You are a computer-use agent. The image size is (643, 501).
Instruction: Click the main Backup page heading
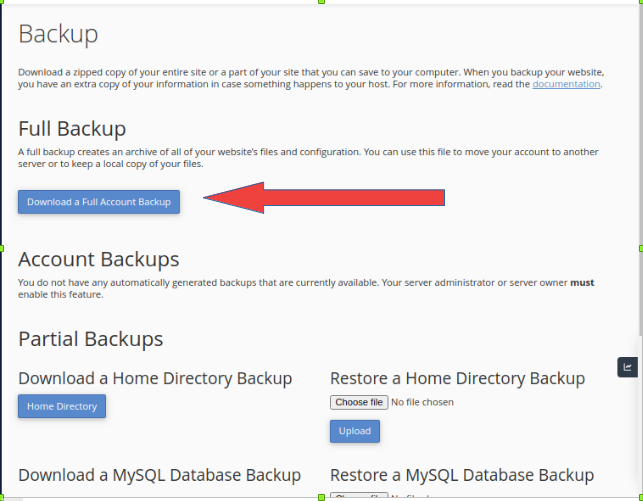click(x=58, y=34)
